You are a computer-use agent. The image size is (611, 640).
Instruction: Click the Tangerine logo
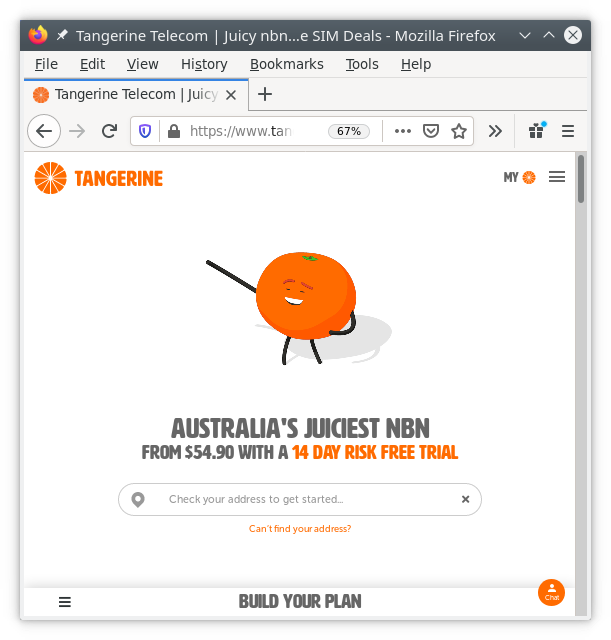pos(98,178)
